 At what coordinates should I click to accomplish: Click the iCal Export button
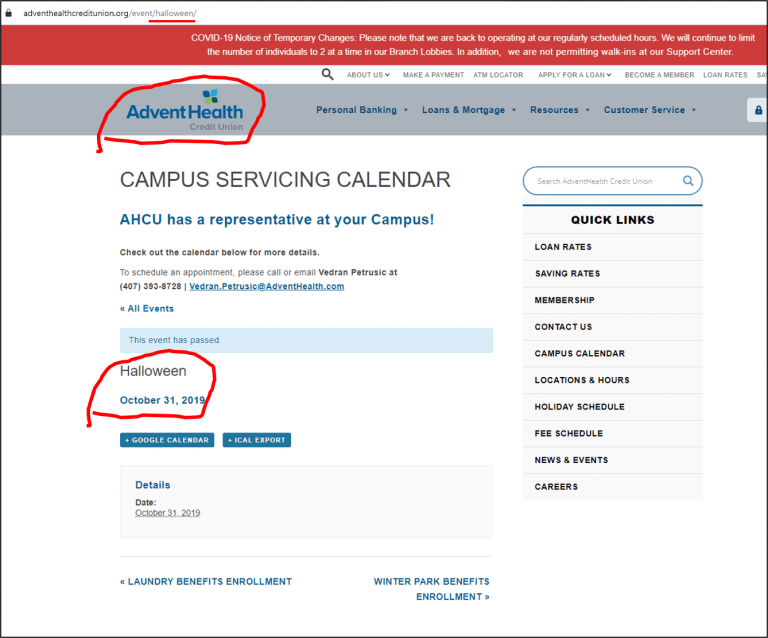pyautogui.click(x=257, y=440)
